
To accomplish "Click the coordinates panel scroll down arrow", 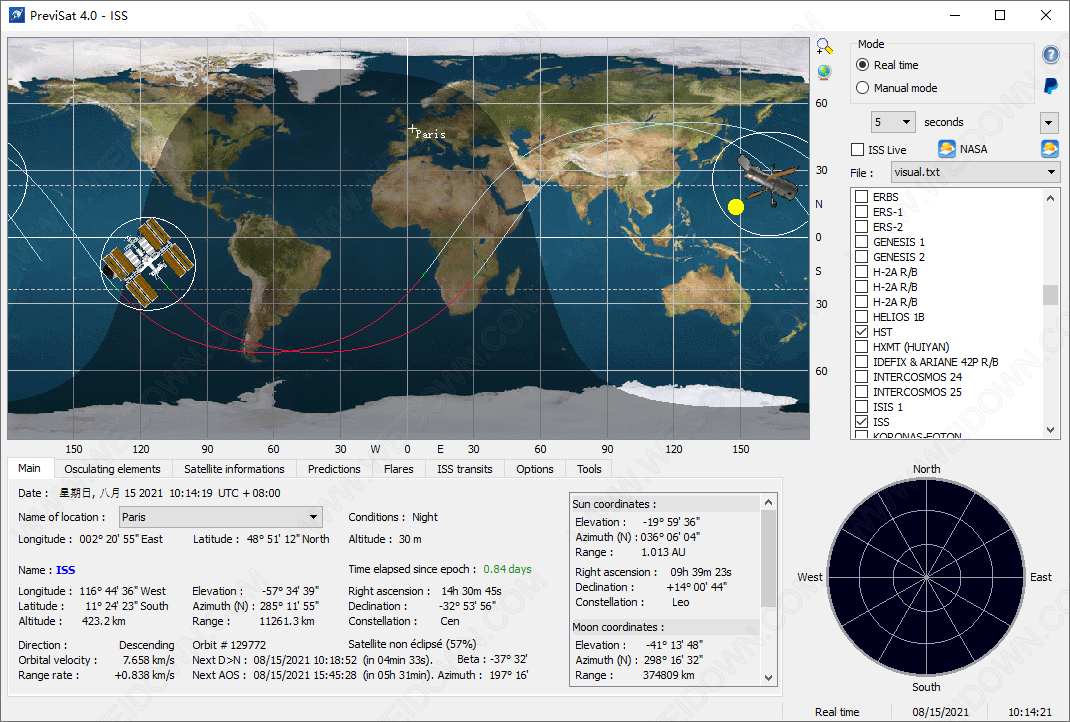I will click(768, 678).
